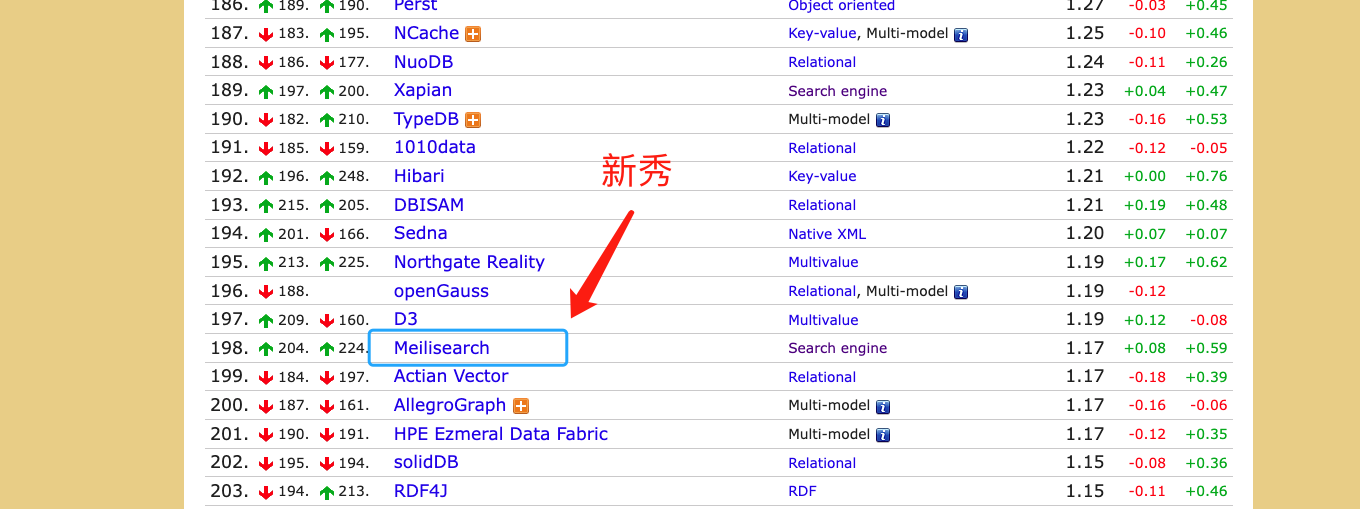The height and width of the screenshot is (509, 1360).
Task: Click Multivalue link in D3 row
Action: (823, 320)
